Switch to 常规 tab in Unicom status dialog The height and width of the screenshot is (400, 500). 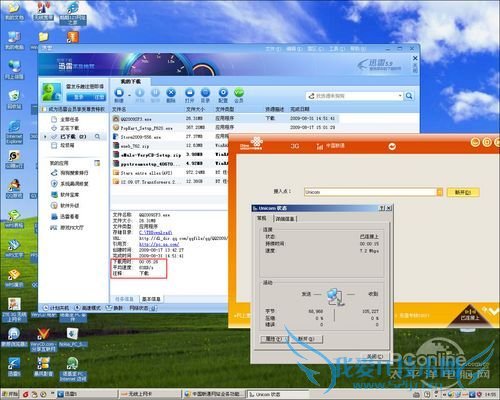262,218
